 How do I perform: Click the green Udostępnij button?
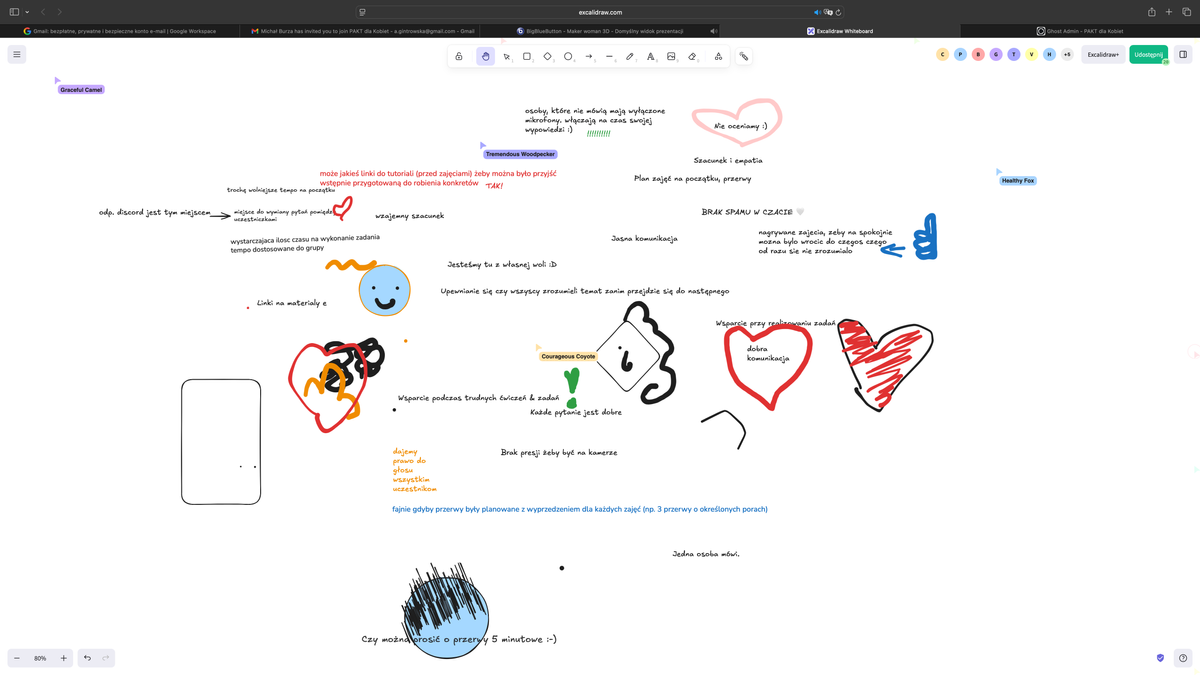[x=1148, y=55]
